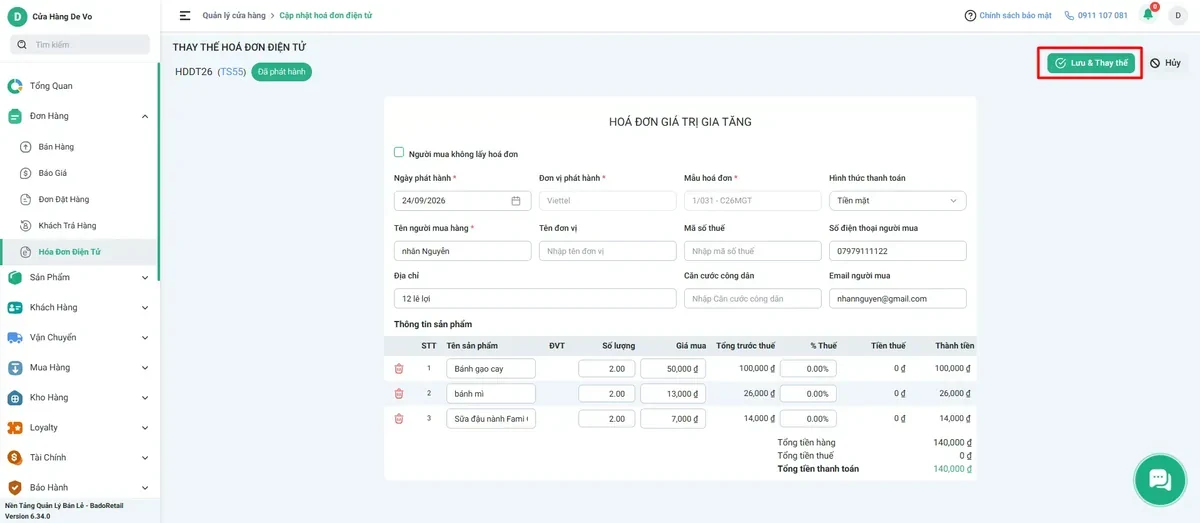1200x523 pixels.
Task: Click the Tổng Quan dashboard icon
Action: (x=15, y=86)
